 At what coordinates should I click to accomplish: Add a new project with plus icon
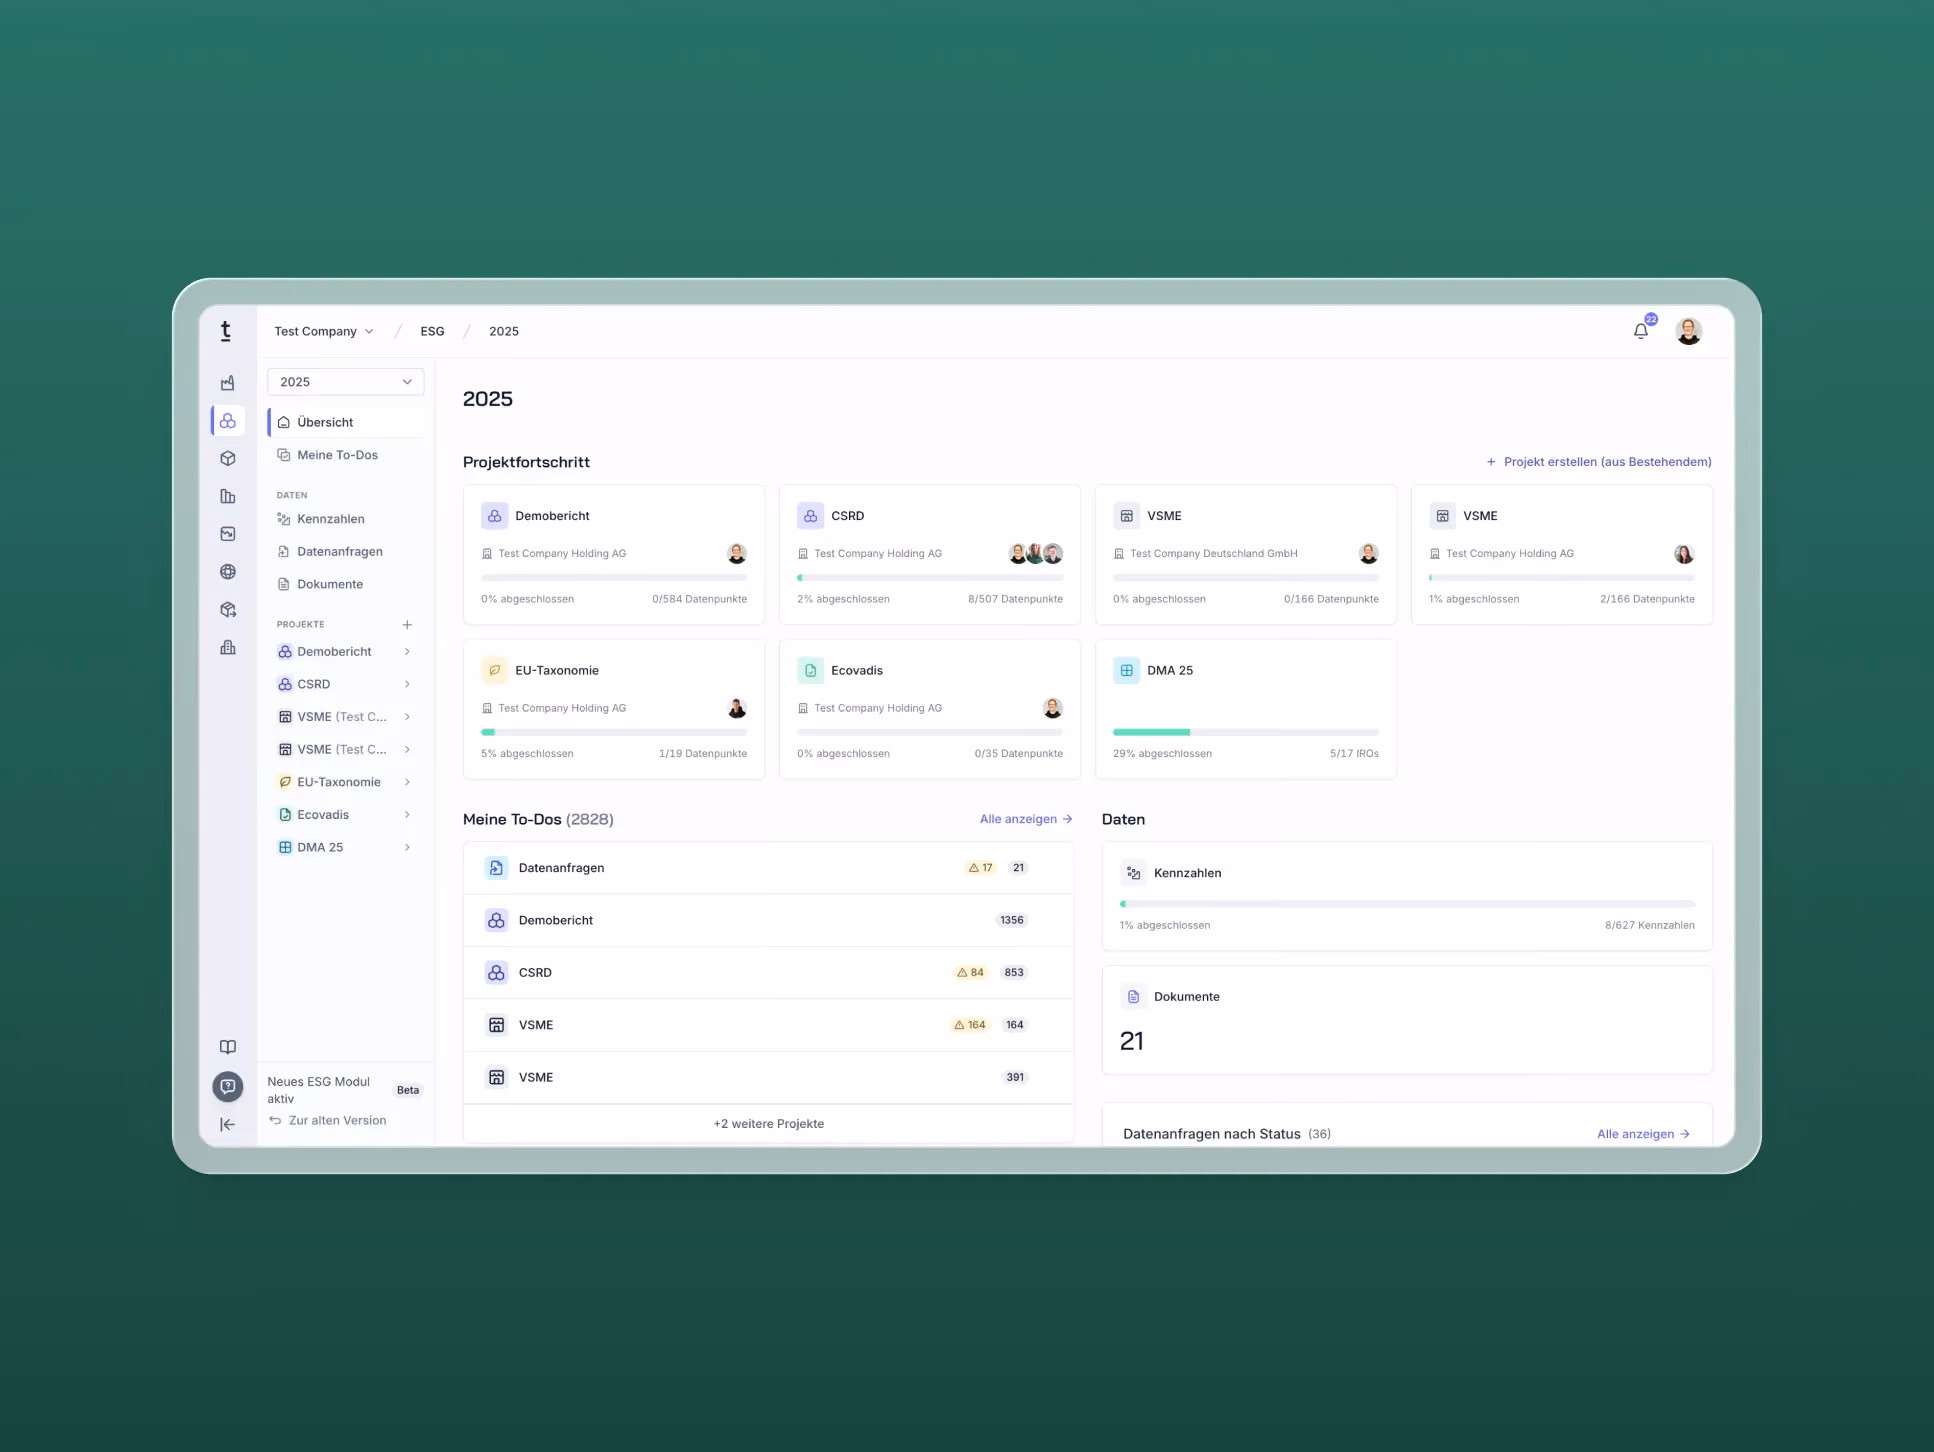pyautogui.click(x=407, y=625)
